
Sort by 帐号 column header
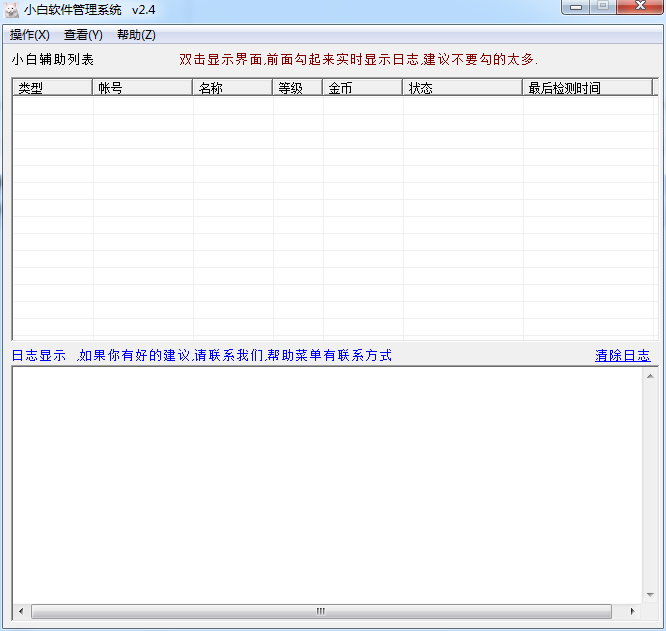point(142,88)
